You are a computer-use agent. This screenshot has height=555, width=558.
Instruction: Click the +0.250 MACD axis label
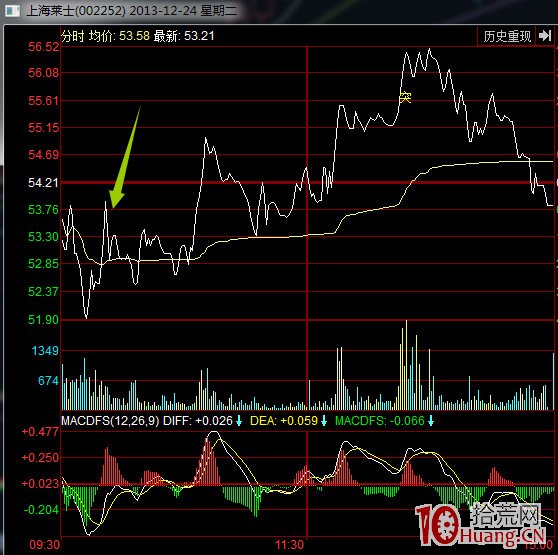pyautogui.click(x=40, y=458)
